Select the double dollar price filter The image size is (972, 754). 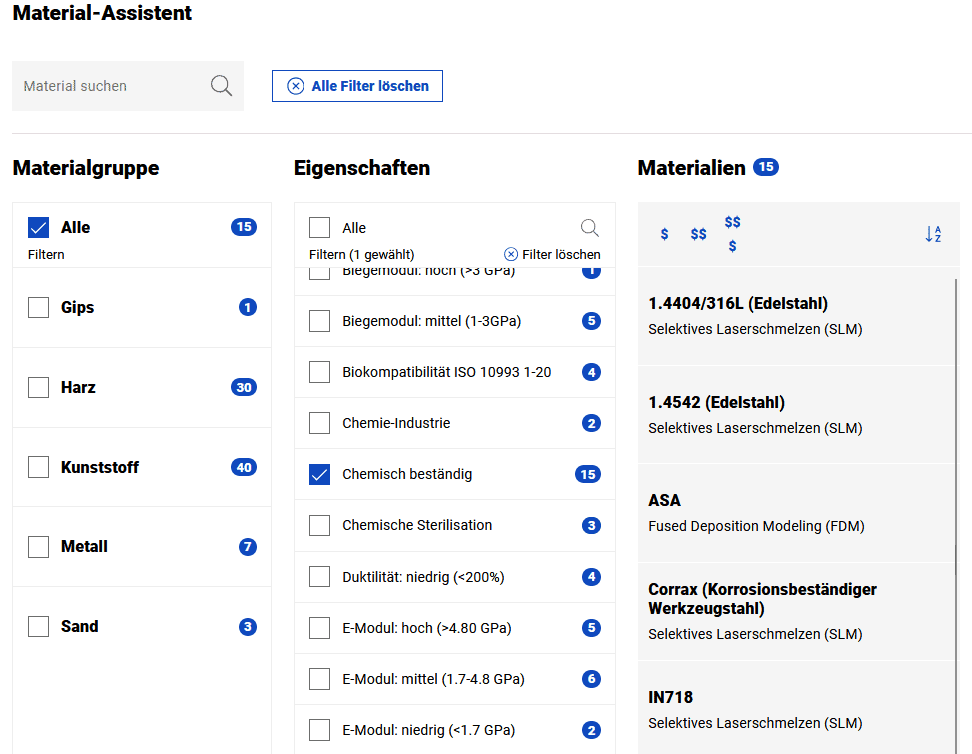pyautogui.click(x=699, y=234)
